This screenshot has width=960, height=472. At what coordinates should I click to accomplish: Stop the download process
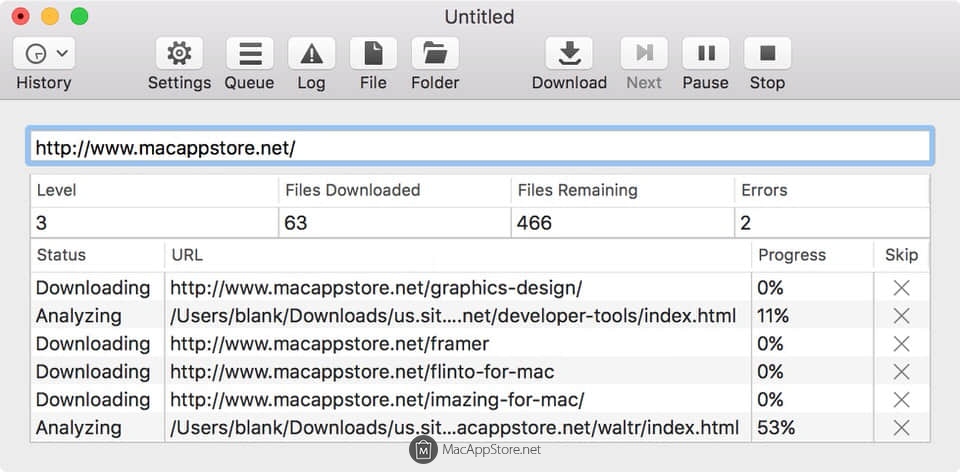click(x=767, y=53)
